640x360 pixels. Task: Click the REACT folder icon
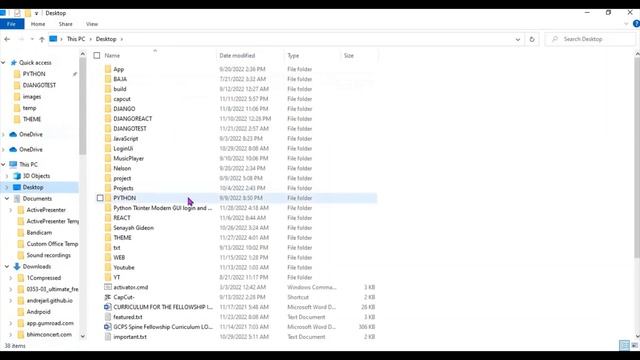point(108,218)
